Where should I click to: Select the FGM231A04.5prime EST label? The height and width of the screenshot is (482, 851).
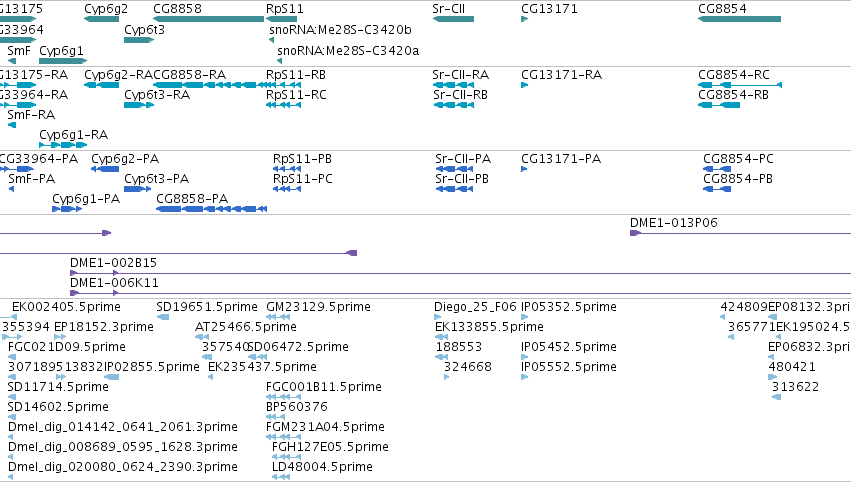coord(325,427)
